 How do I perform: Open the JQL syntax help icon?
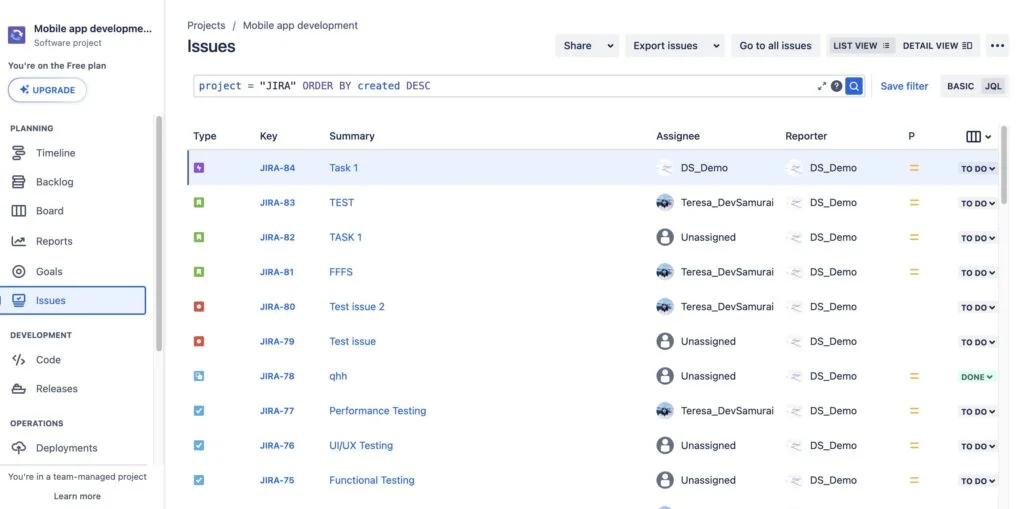pyautogui.click(x=837, y=86)
